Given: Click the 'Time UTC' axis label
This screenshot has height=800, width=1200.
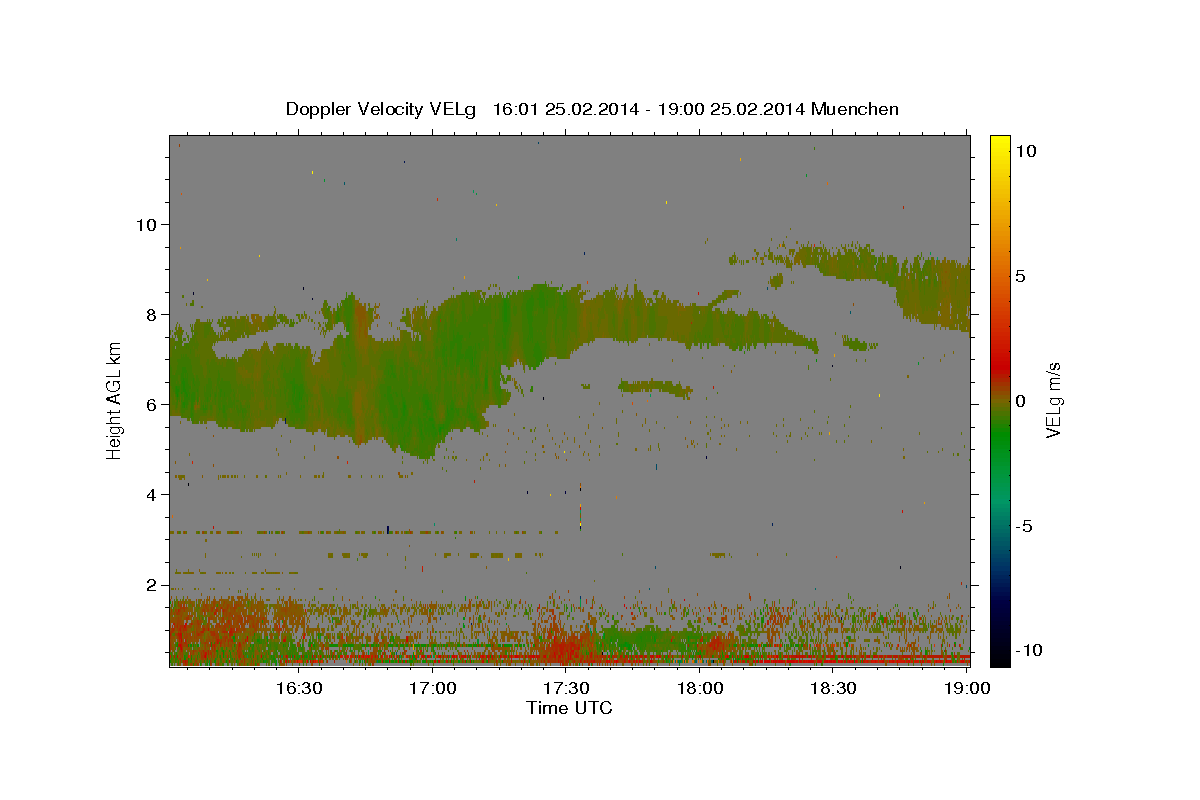Looking at the screenshot, I should (569, 708).
